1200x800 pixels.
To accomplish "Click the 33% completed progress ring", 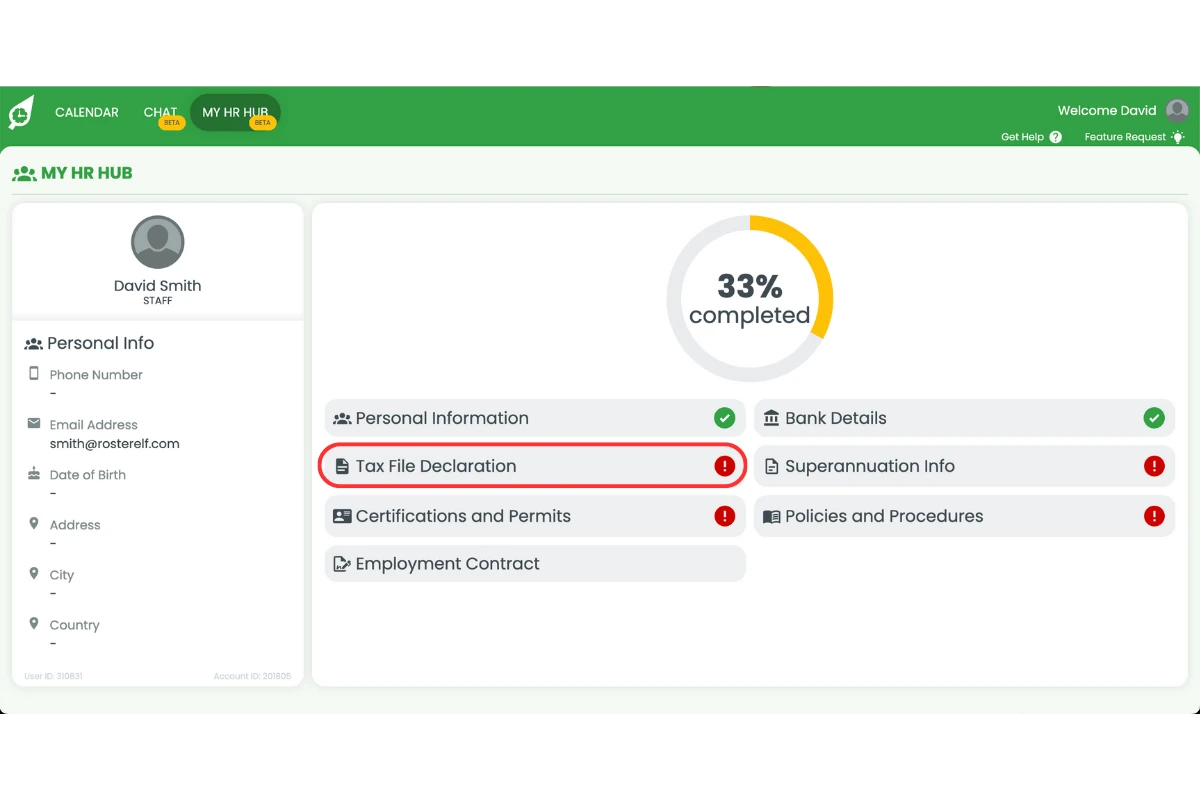I will (750, 298).
